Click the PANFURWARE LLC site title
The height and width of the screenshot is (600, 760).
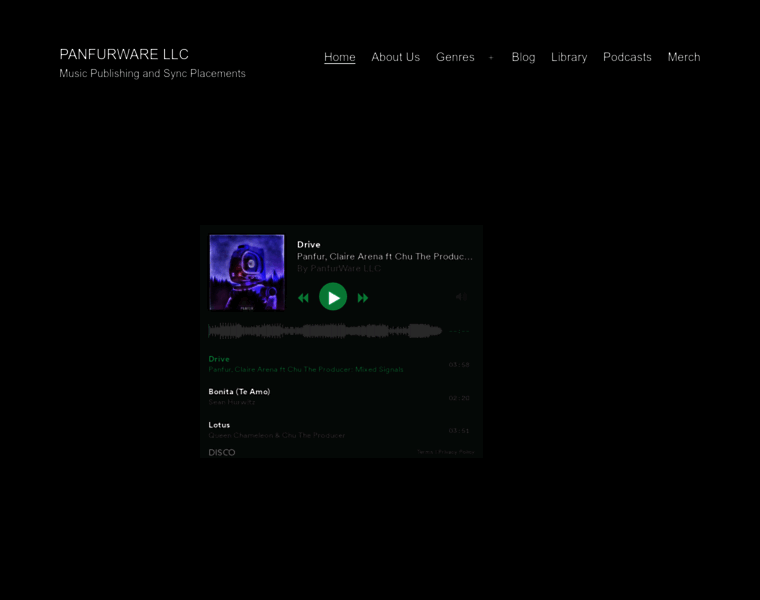click(124, 54)
